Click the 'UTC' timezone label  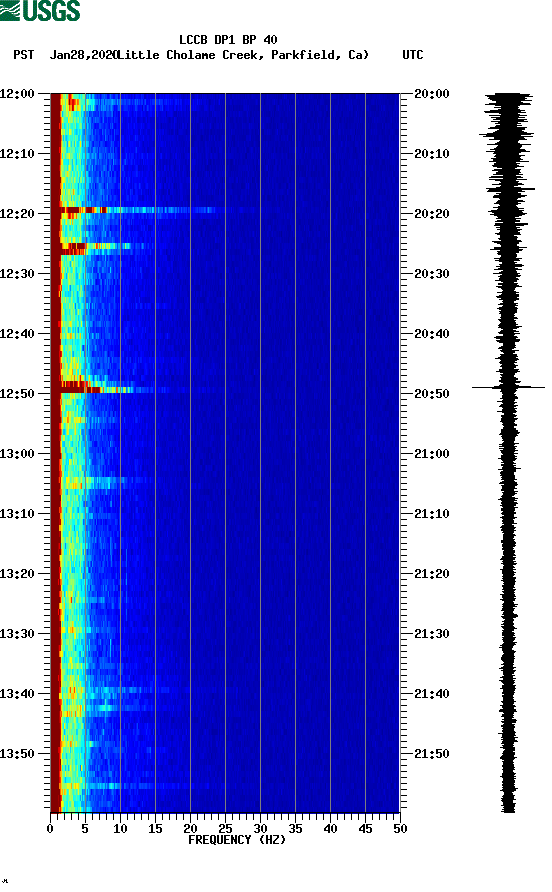[x=413, y=55]
